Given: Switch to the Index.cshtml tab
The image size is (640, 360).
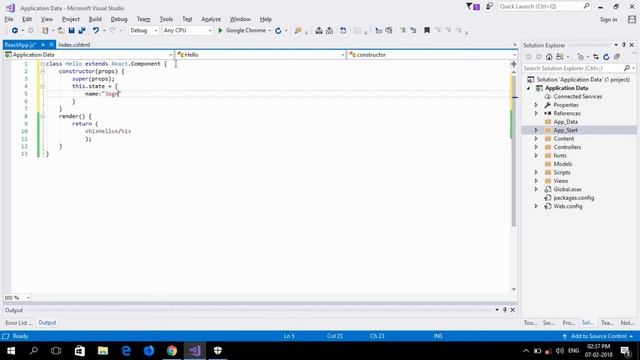Looking at the screenshot, I should [74, 45].
